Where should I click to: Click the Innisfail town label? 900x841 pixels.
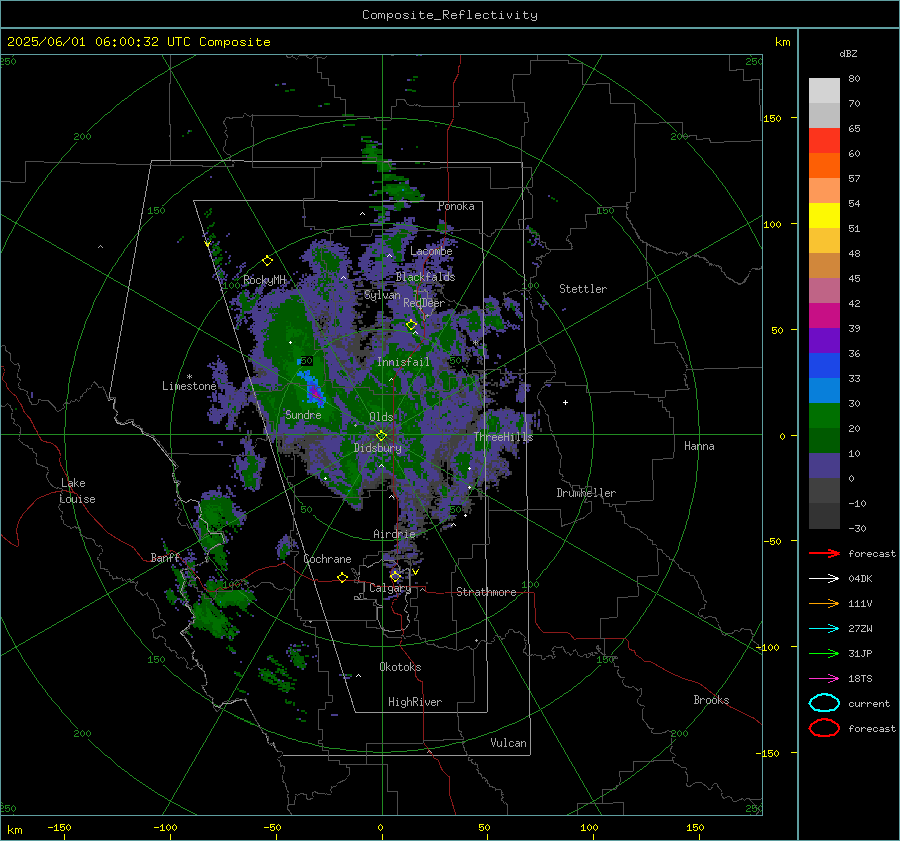403,362
